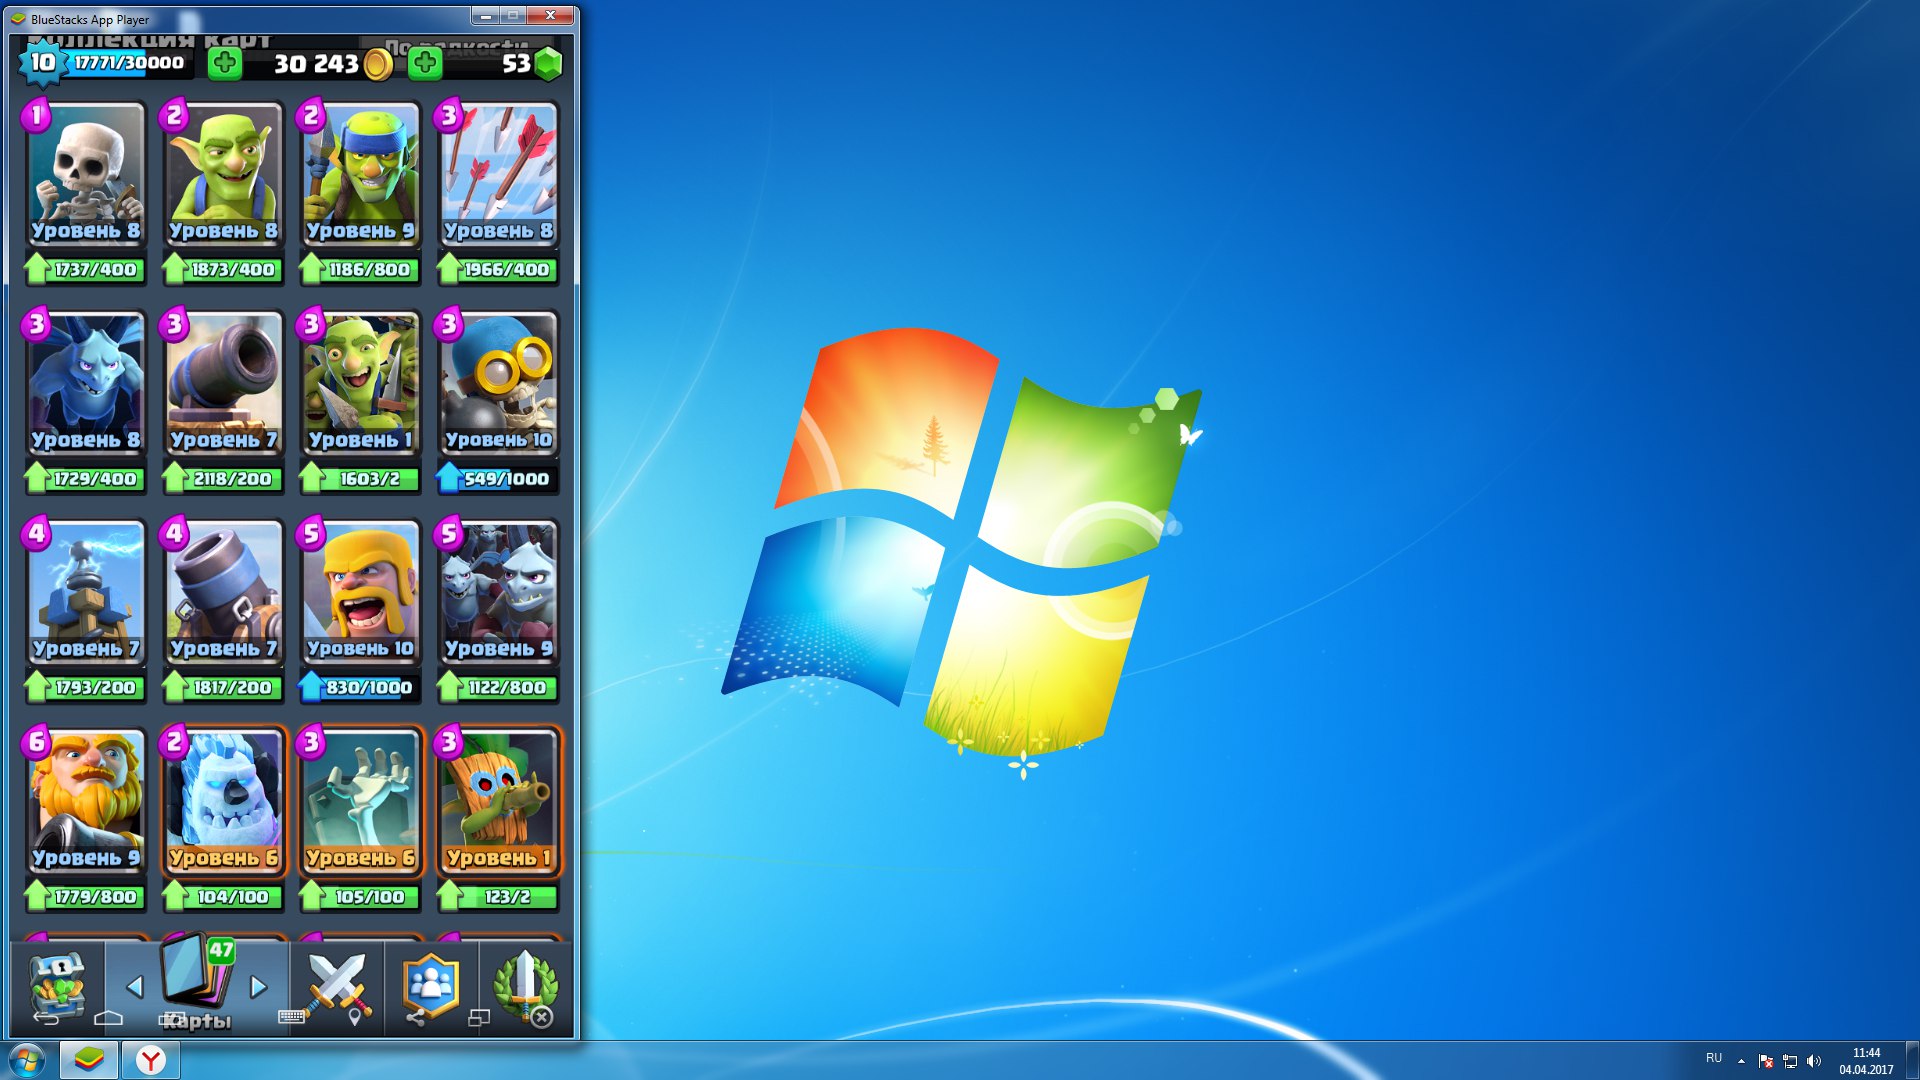
Task: Select the Royal Giant card
Action: tap(86, 802)
